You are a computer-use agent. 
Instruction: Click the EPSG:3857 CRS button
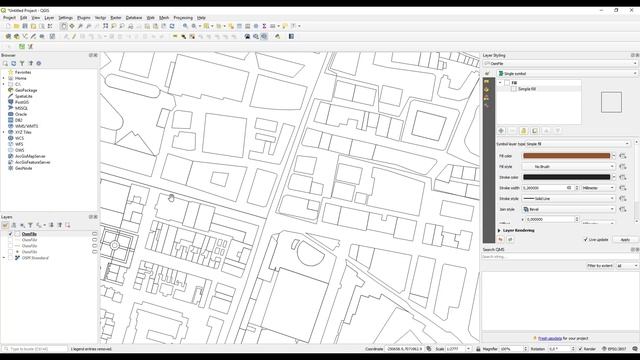coord(614,349)
